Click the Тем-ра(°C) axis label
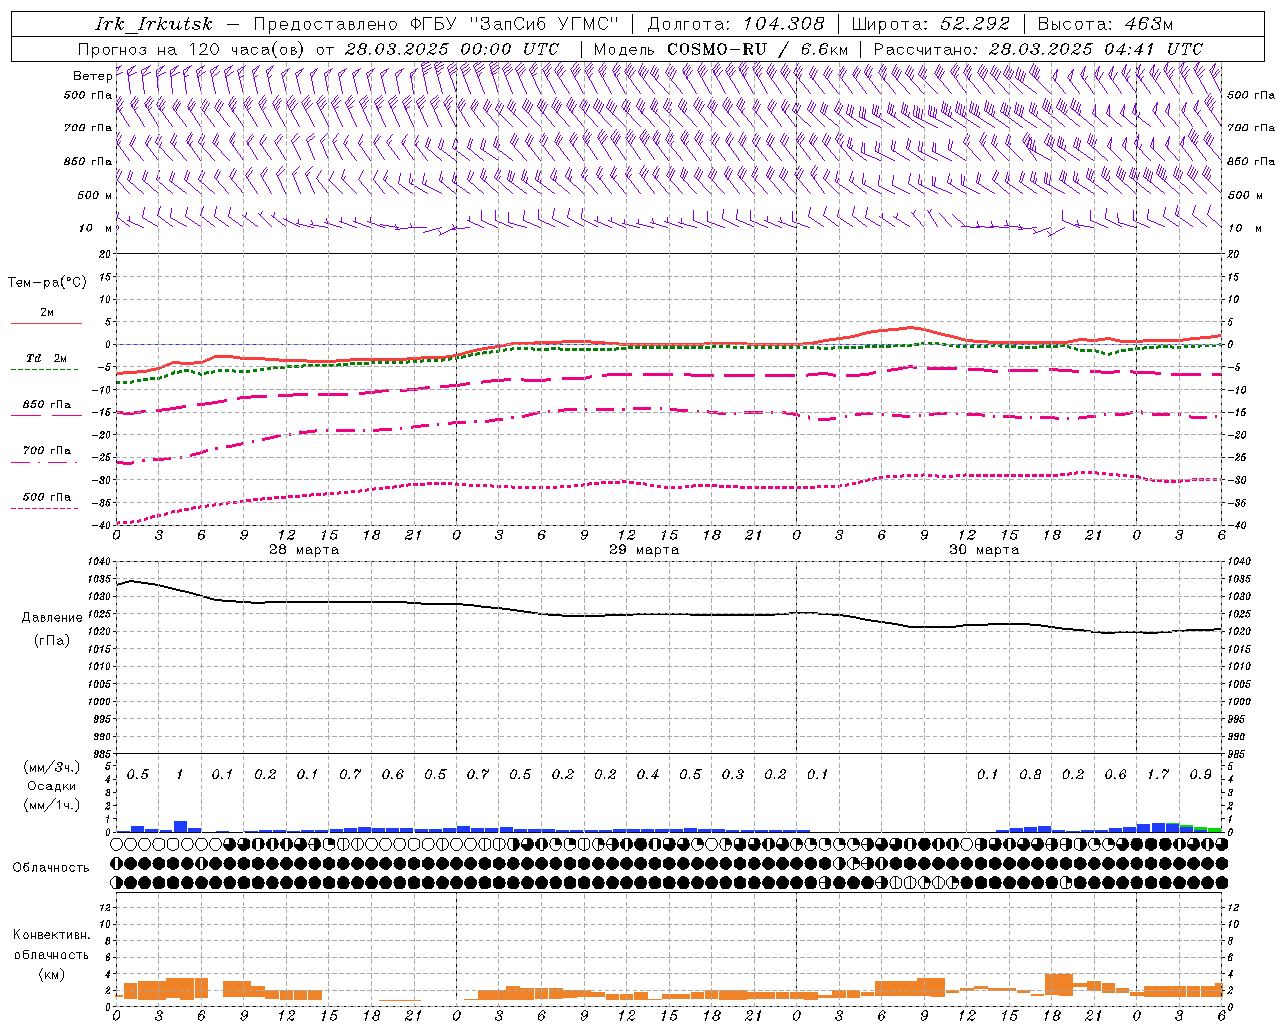Screen dimensions: 1280x1024 point(47,283)
